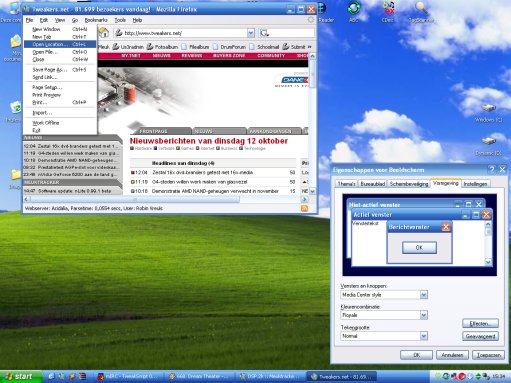Click the red system tray icon
The height and width of the screenshot is (383, 511).
[x=462, y=376]
